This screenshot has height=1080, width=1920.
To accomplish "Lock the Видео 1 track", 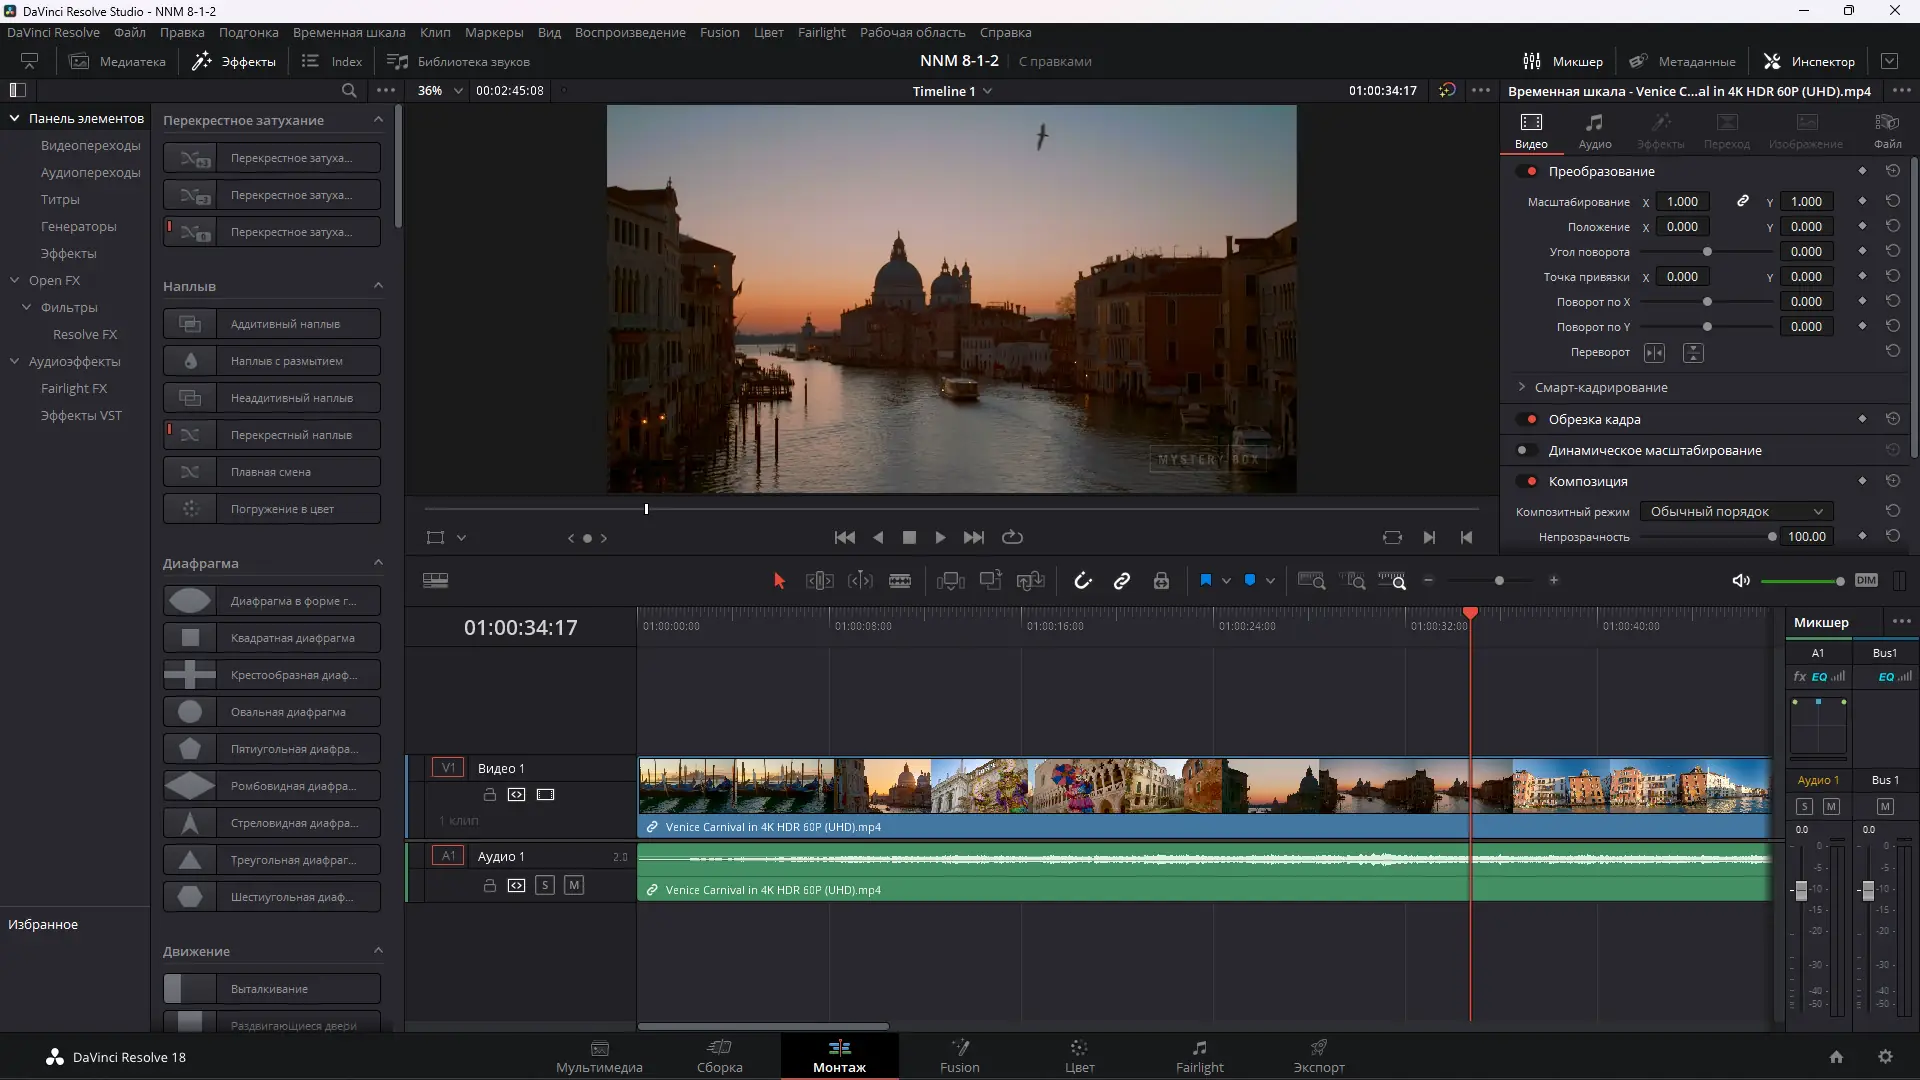I will pos(490,795).
